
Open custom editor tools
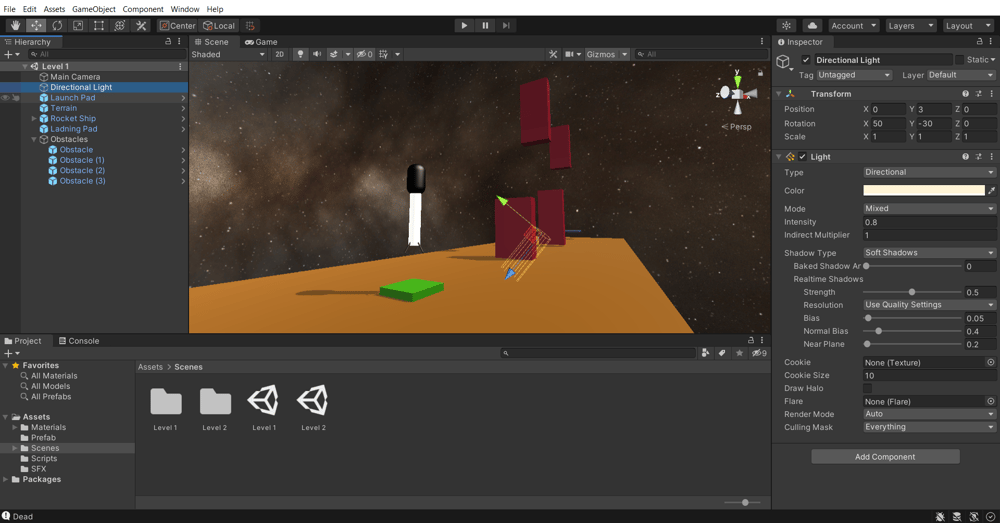(141, 26)
